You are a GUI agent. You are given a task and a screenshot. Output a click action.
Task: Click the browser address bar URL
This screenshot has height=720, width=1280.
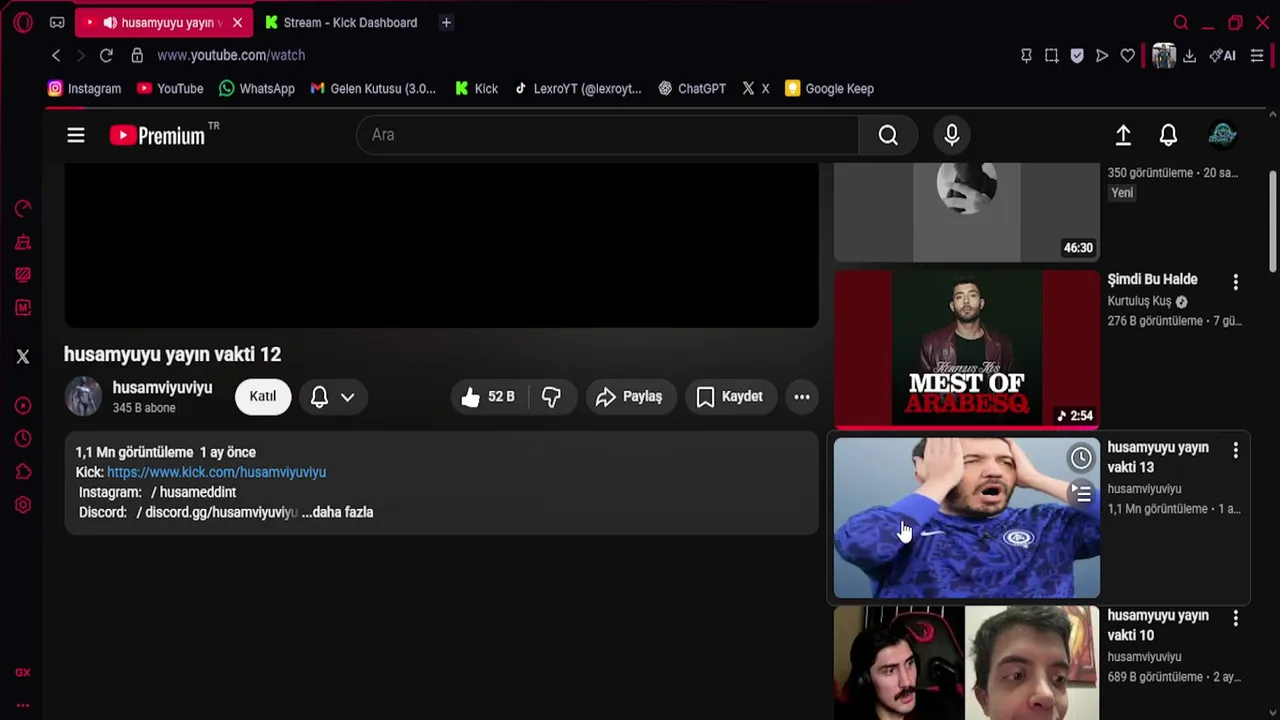click(231, 55)
